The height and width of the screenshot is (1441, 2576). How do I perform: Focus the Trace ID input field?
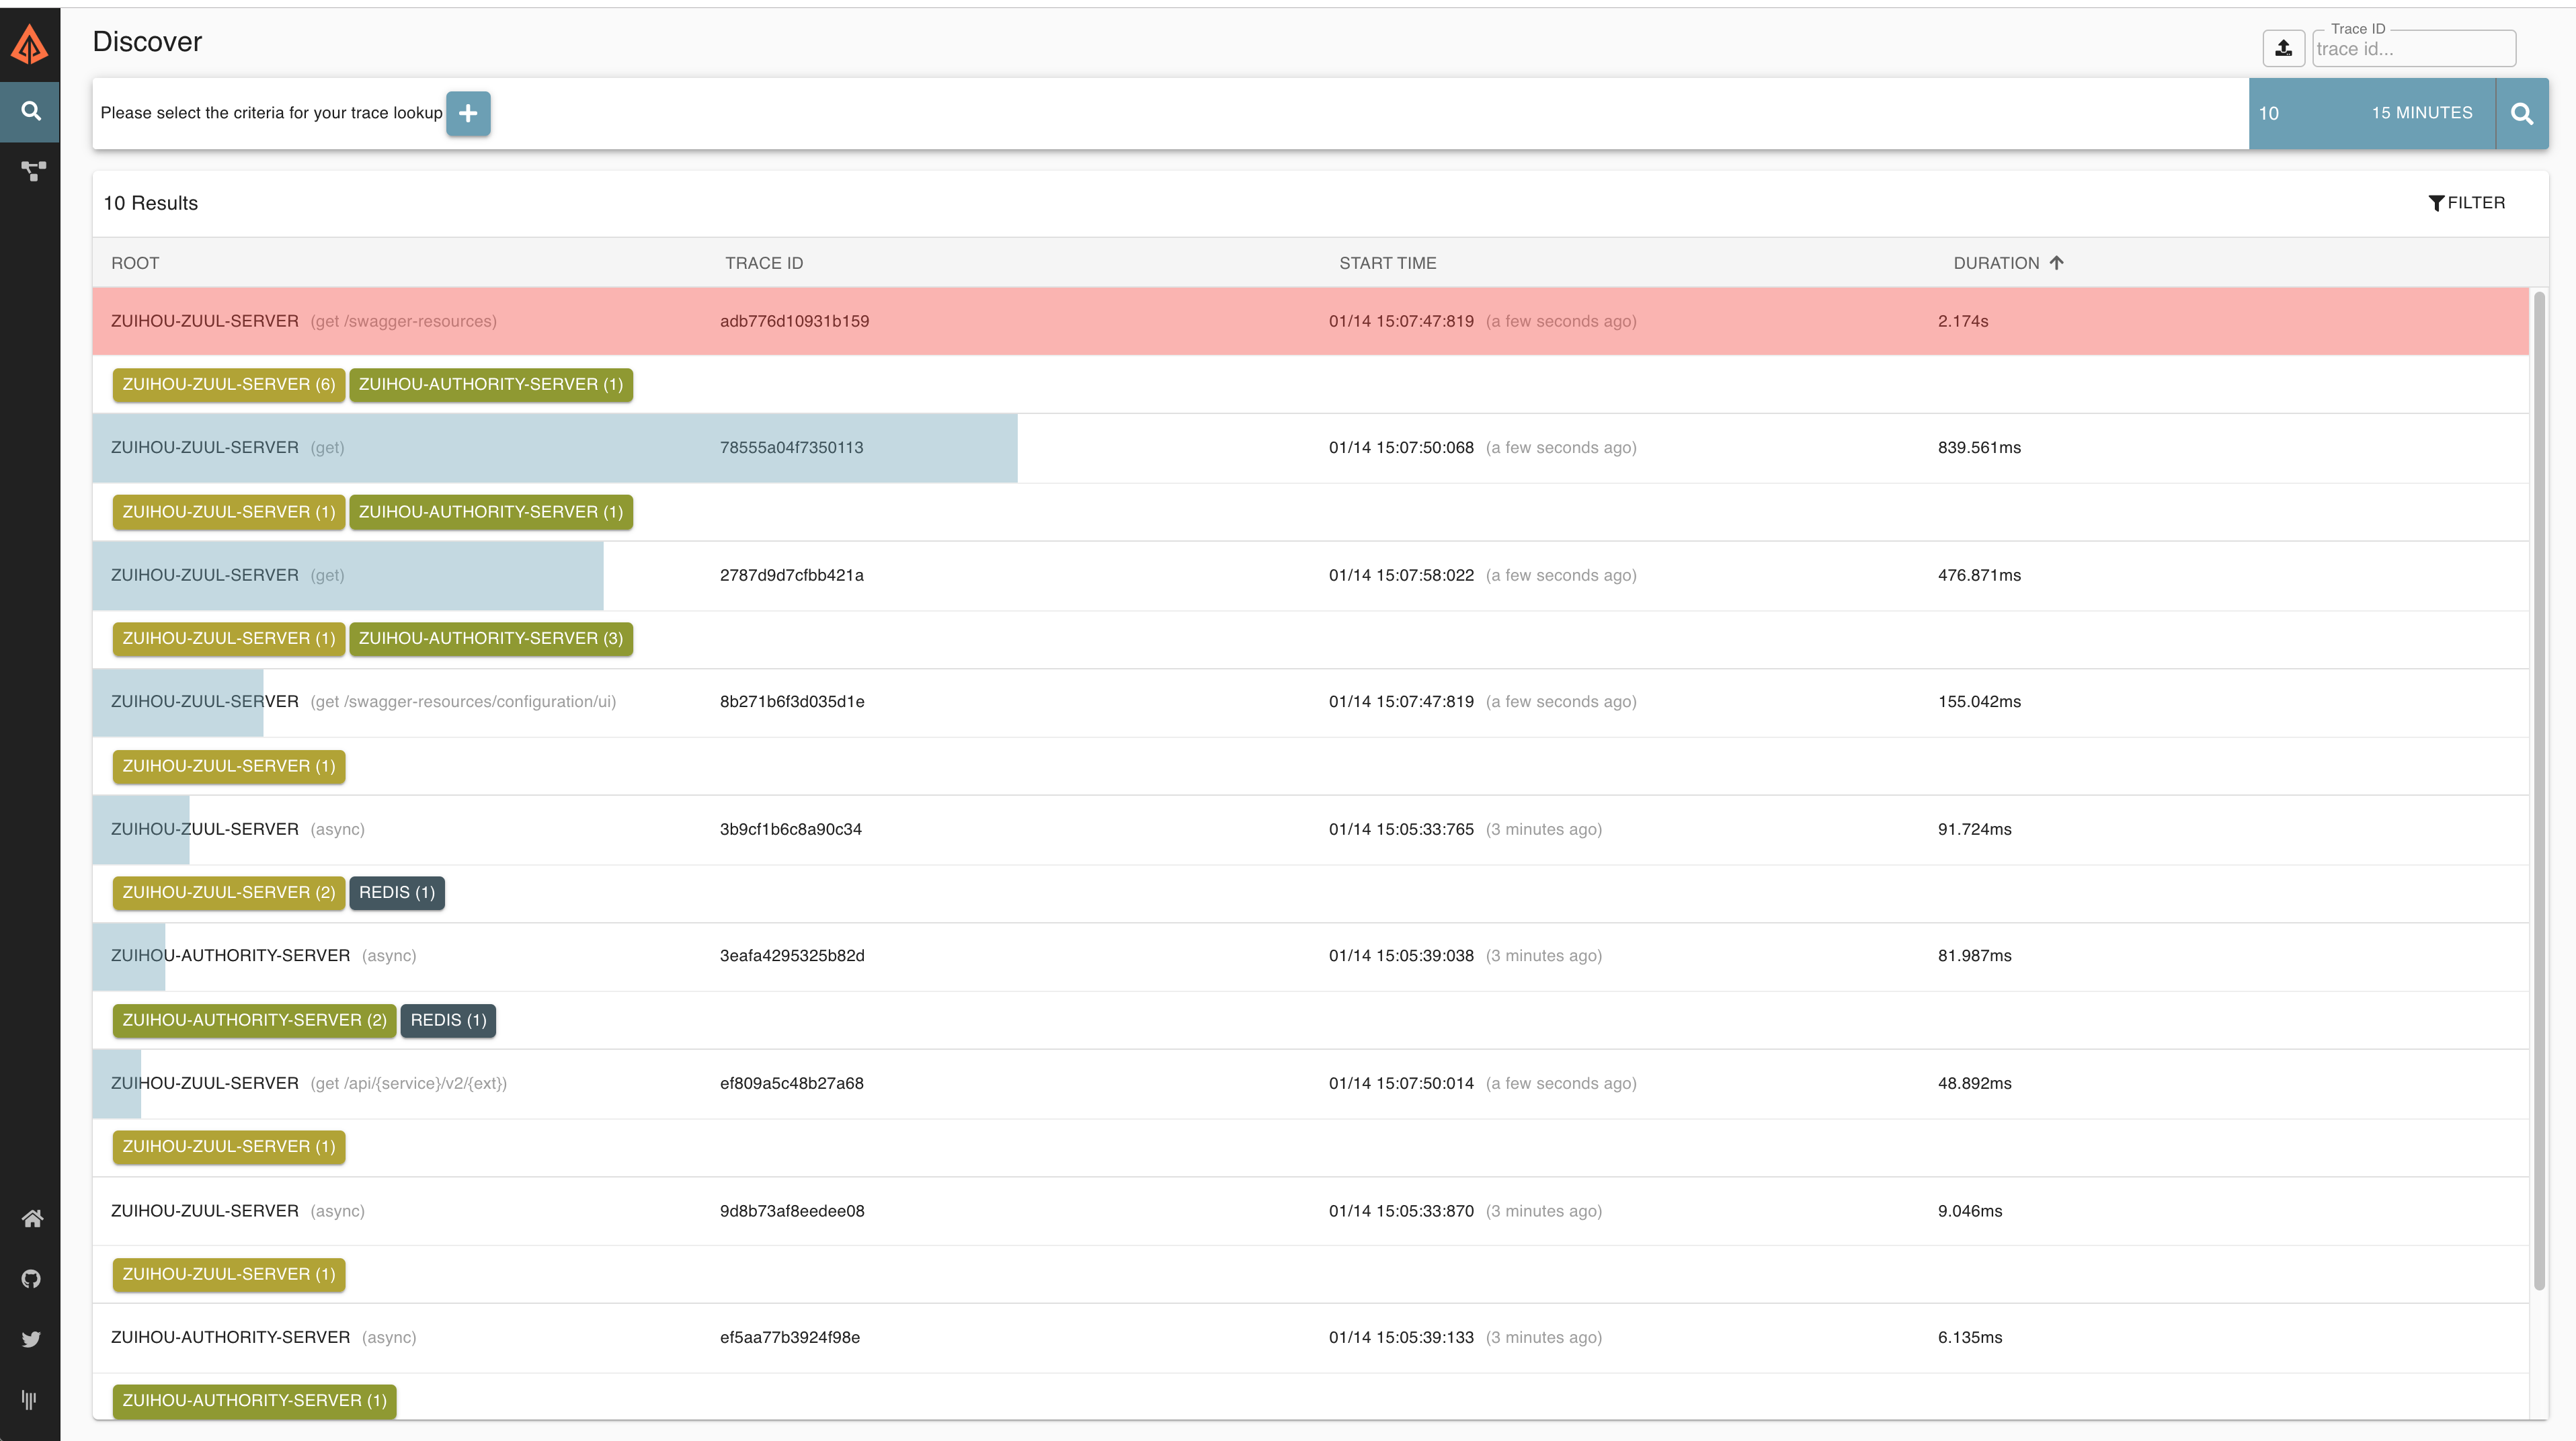[2414, 49]
